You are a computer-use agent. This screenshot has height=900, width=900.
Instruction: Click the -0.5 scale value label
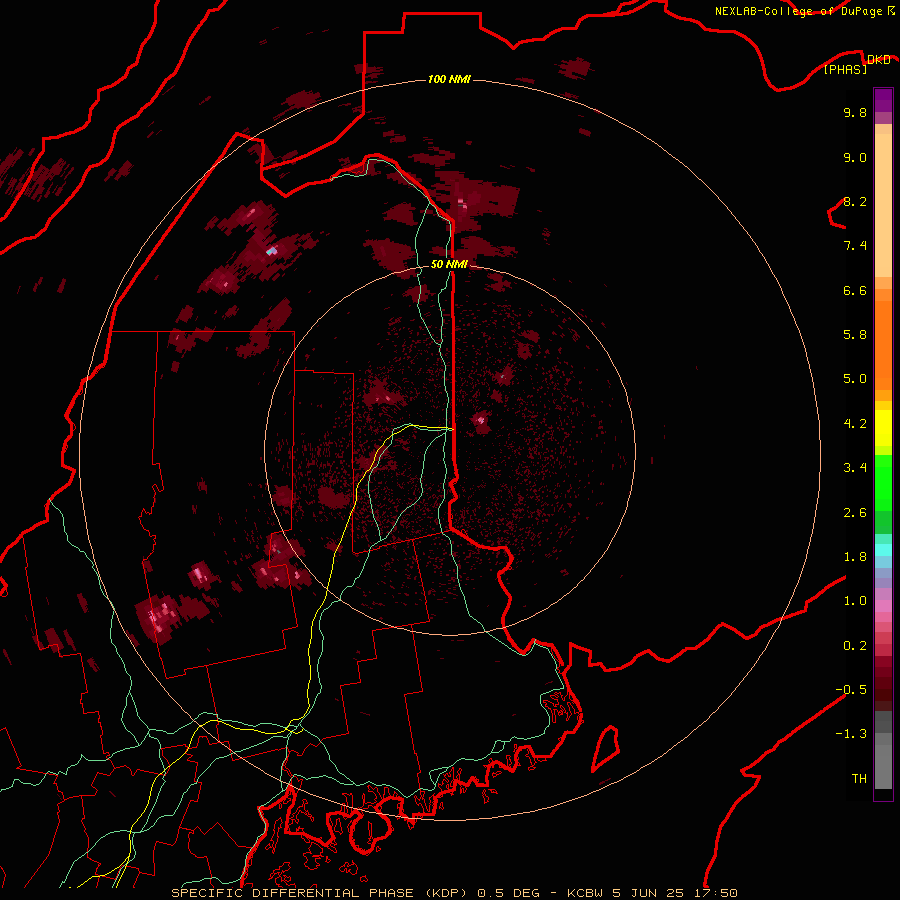pyautogui.click(x=851, y=690)
